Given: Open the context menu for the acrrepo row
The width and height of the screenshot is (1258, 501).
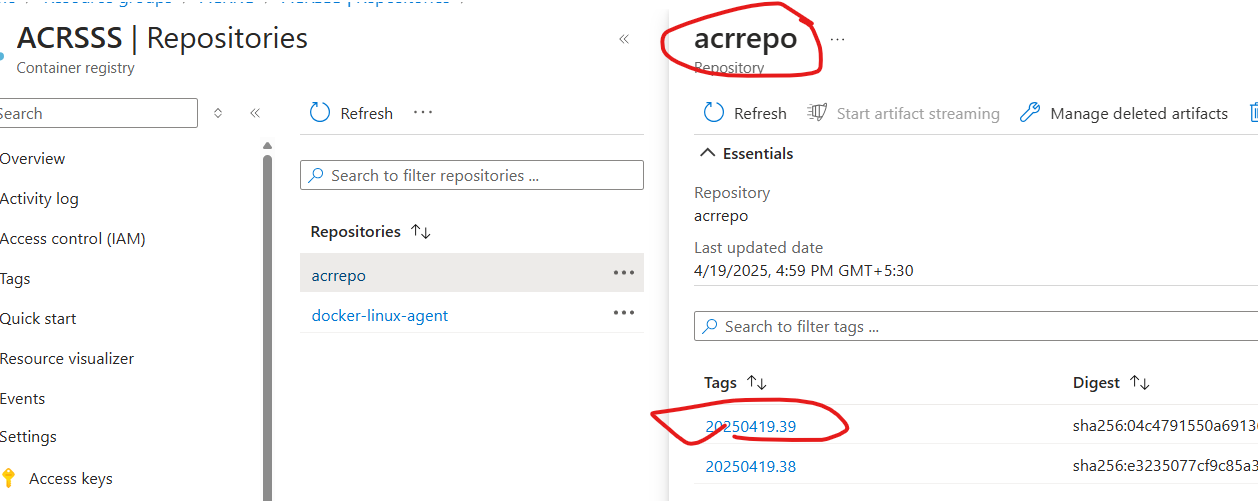Looking at the screenshot, I should [624, 273].
